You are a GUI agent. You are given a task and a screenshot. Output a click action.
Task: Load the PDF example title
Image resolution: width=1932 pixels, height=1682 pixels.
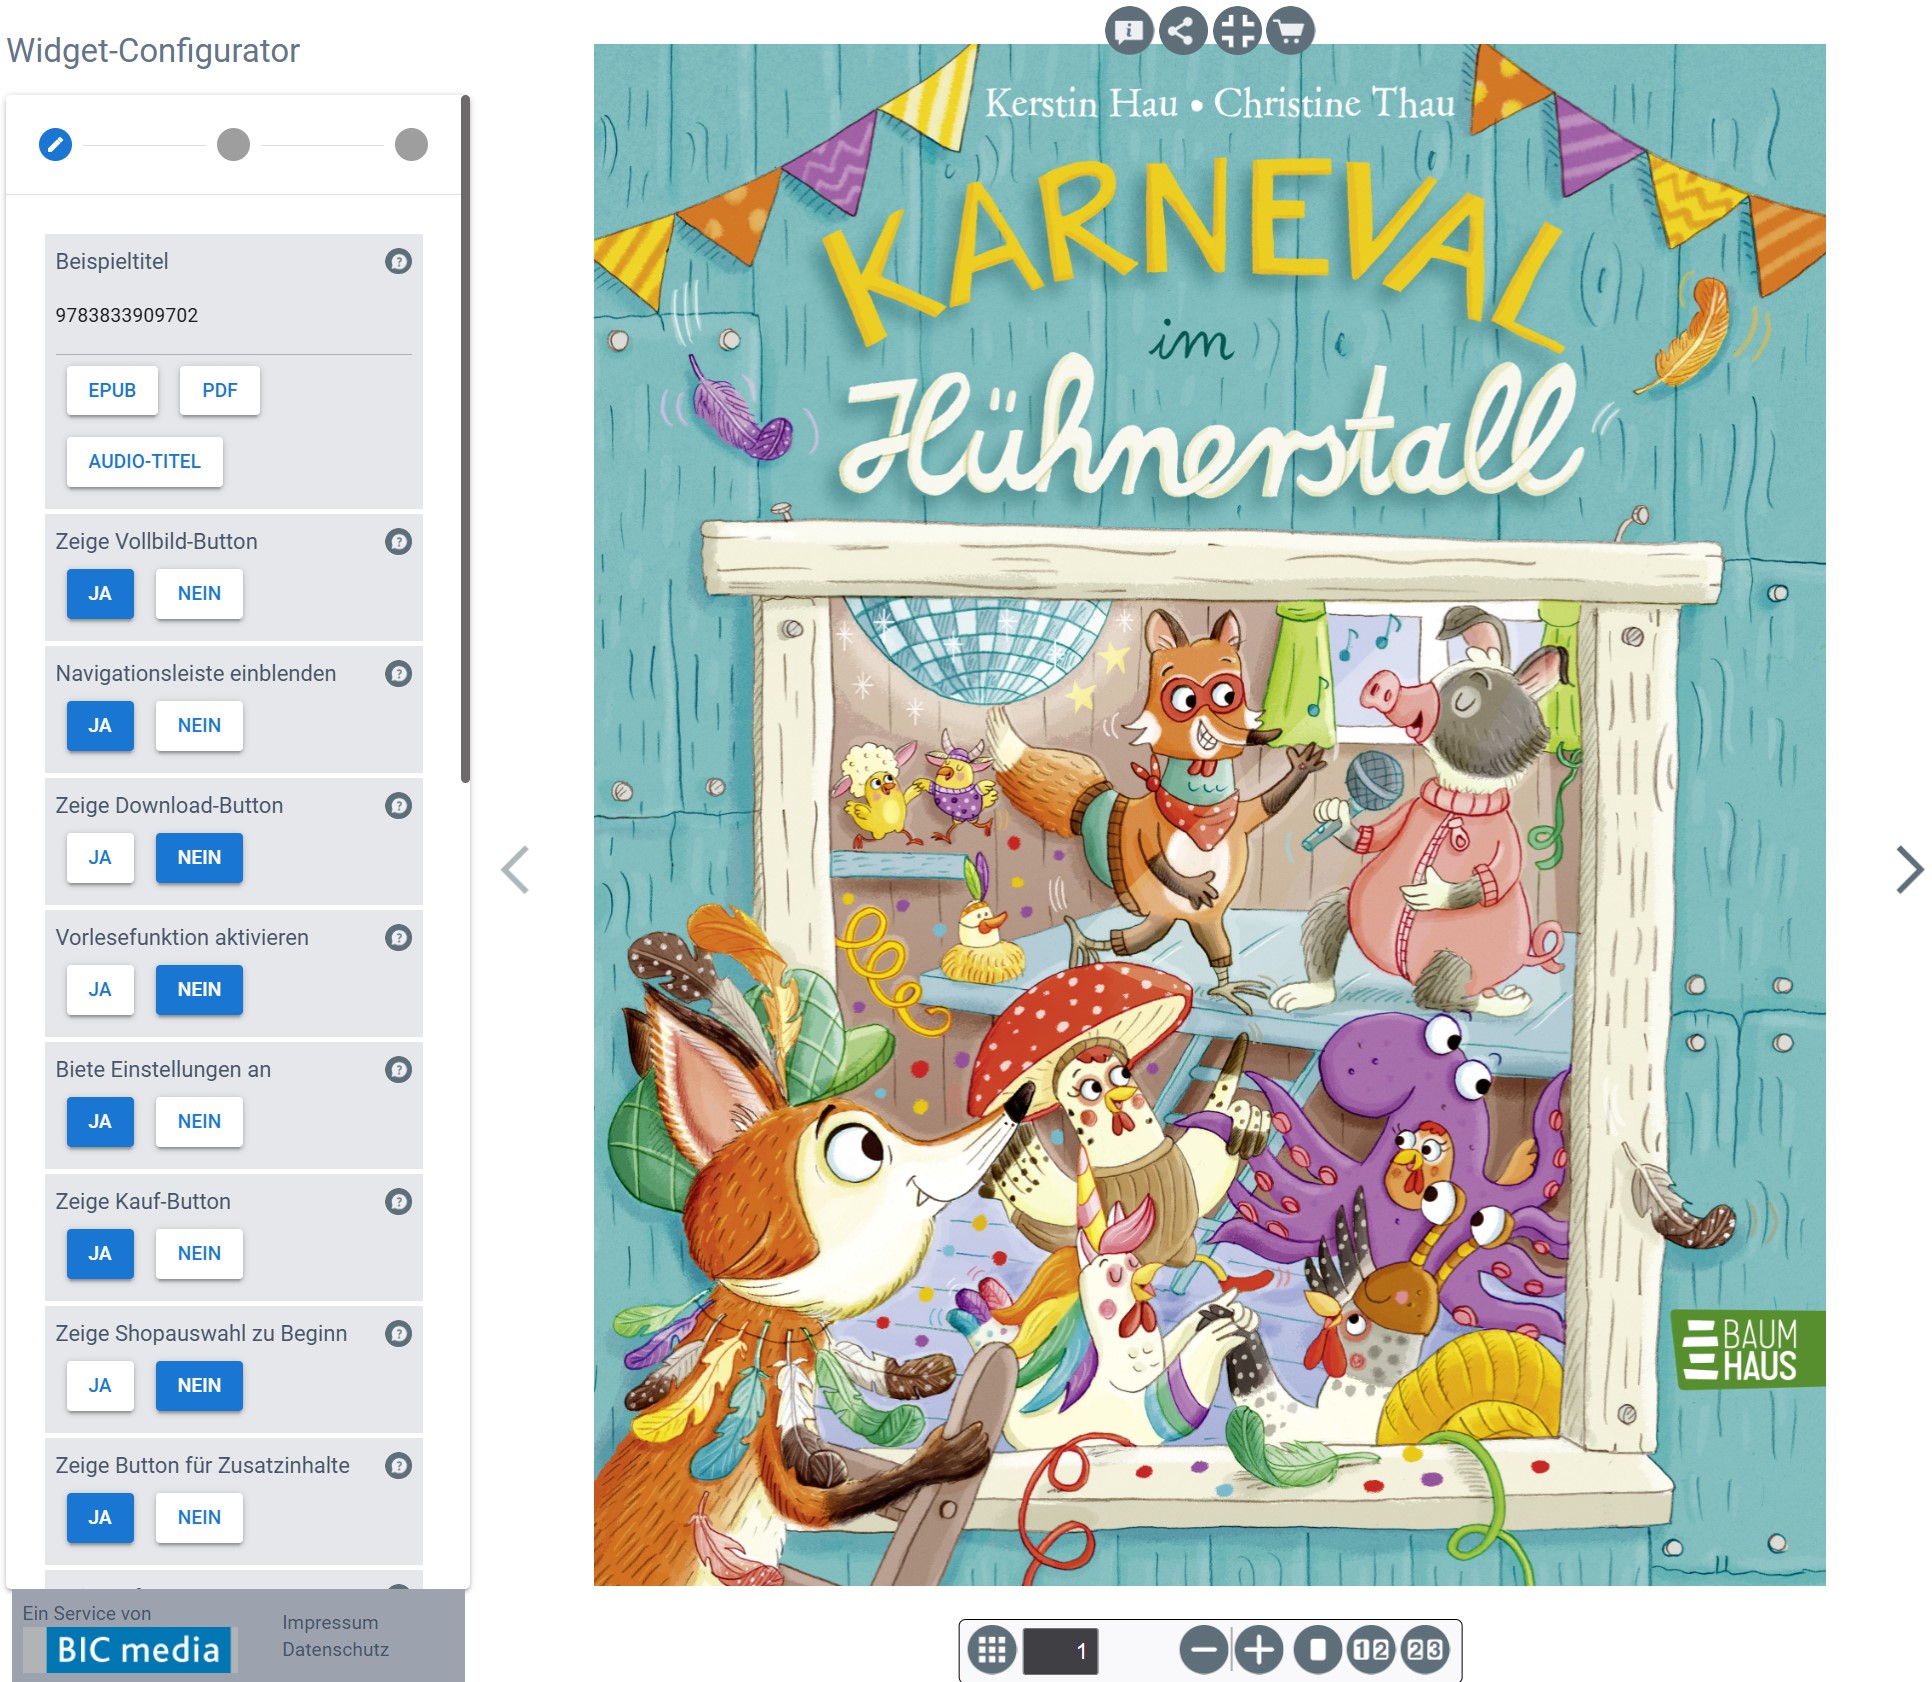coord(220,390)
